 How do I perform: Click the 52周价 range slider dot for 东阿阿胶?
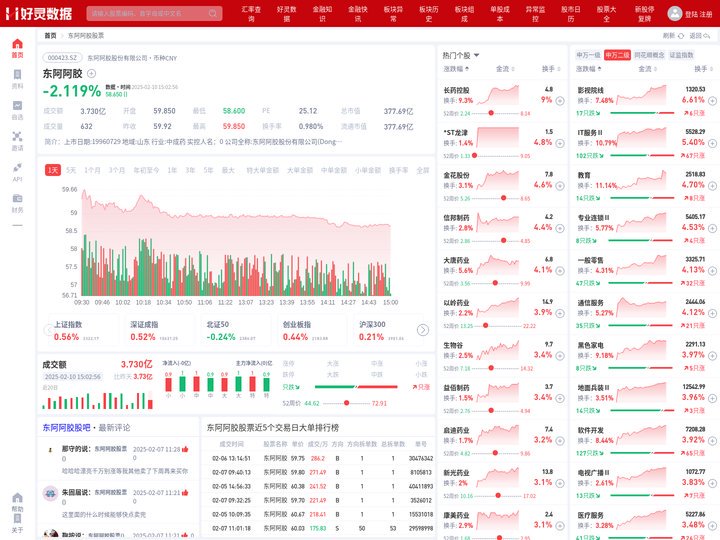point(346,403)
